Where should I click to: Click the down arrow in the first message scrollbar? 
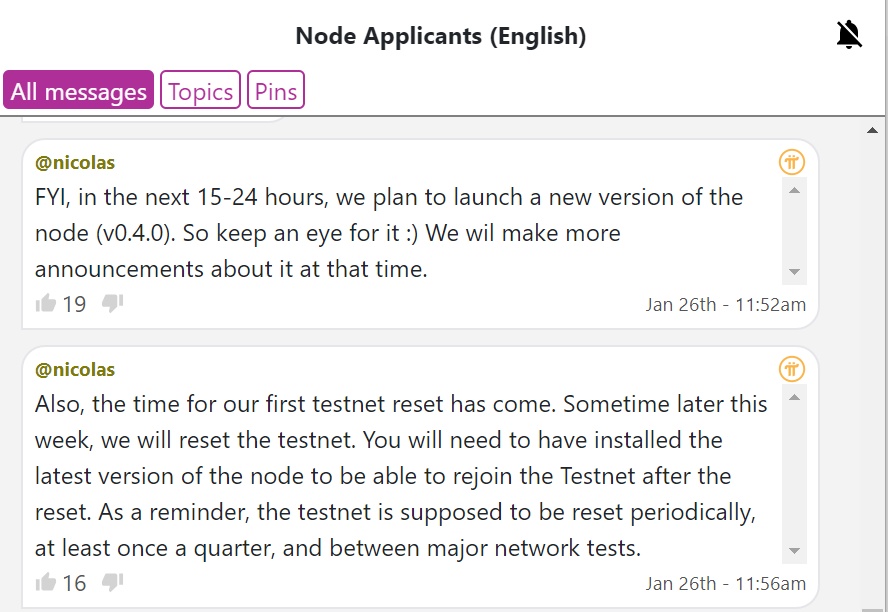click(795, 272)
